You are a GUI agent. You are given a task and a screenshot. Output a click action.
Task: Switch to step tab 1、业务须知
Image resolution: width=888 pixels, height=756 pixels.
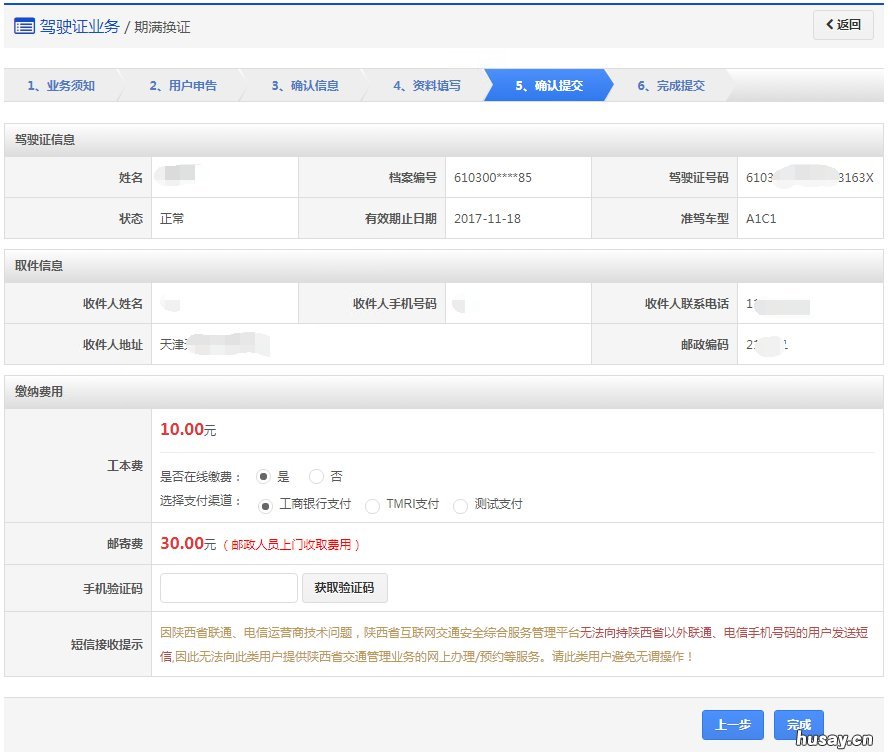(x=60, y=86)
